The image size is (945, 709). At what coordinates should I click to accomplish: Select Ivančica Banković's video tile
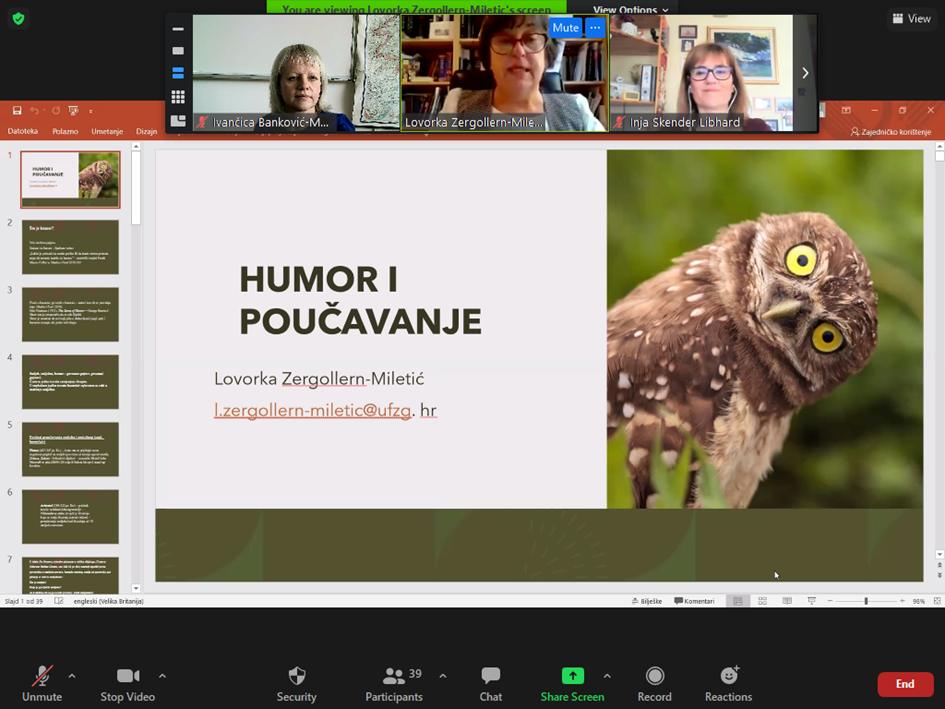(297, 73)
